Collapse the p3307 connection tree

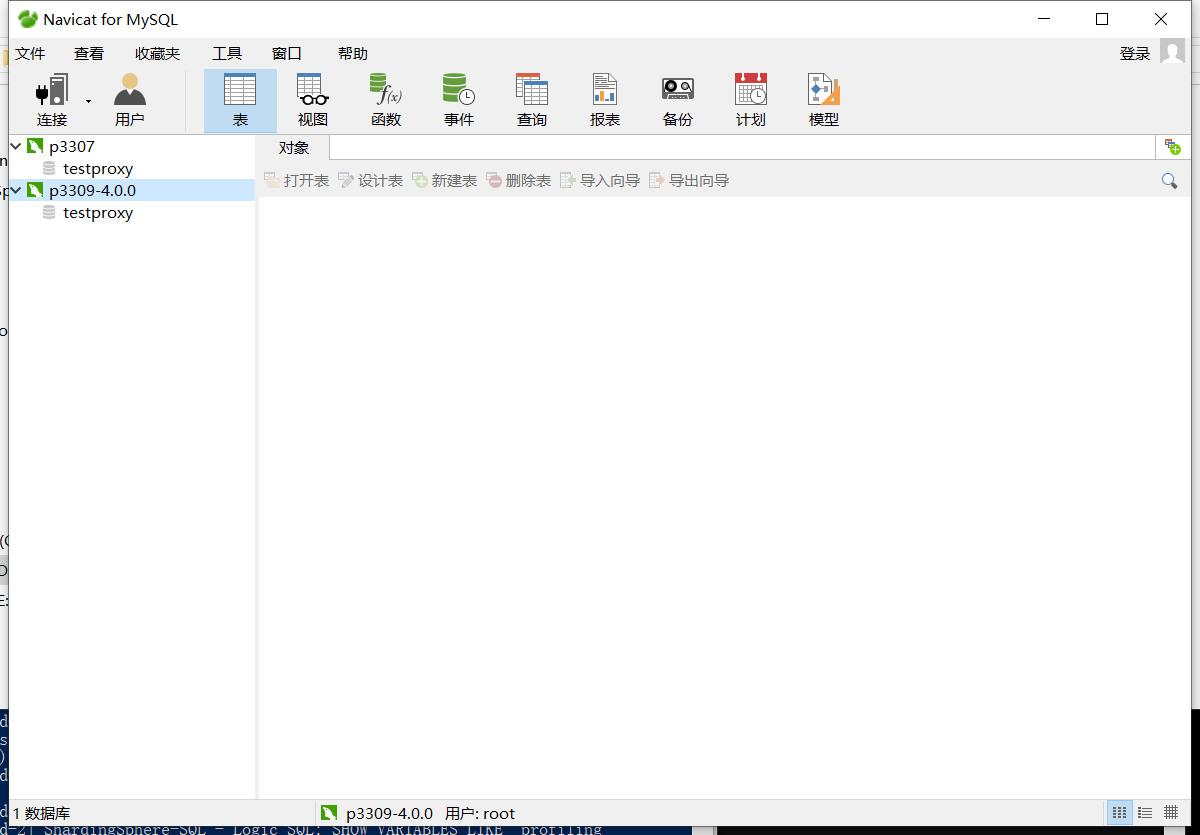pos(15,146)
